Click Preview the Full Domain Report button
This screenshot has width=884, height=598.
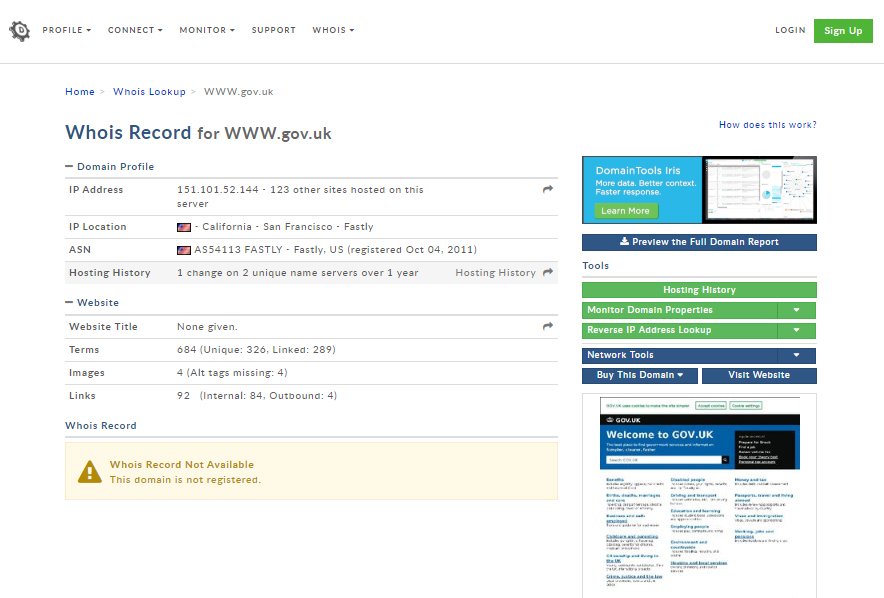(x=699, y=242)
